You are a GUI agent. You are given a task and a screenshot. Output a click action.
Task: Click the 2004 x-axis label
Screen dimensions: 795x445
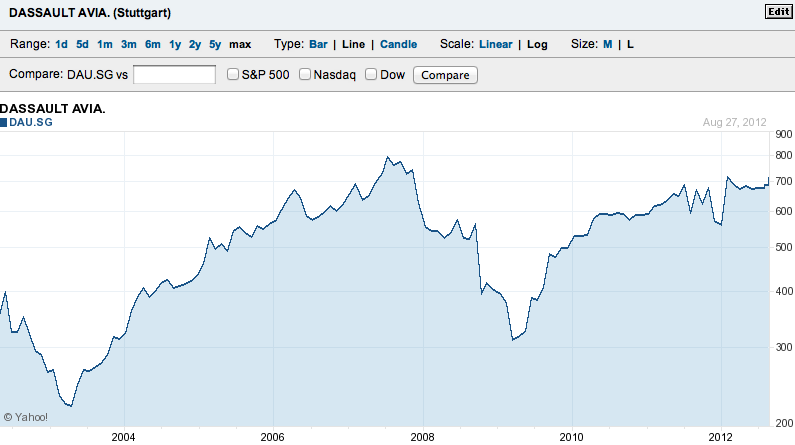point(123,437)
